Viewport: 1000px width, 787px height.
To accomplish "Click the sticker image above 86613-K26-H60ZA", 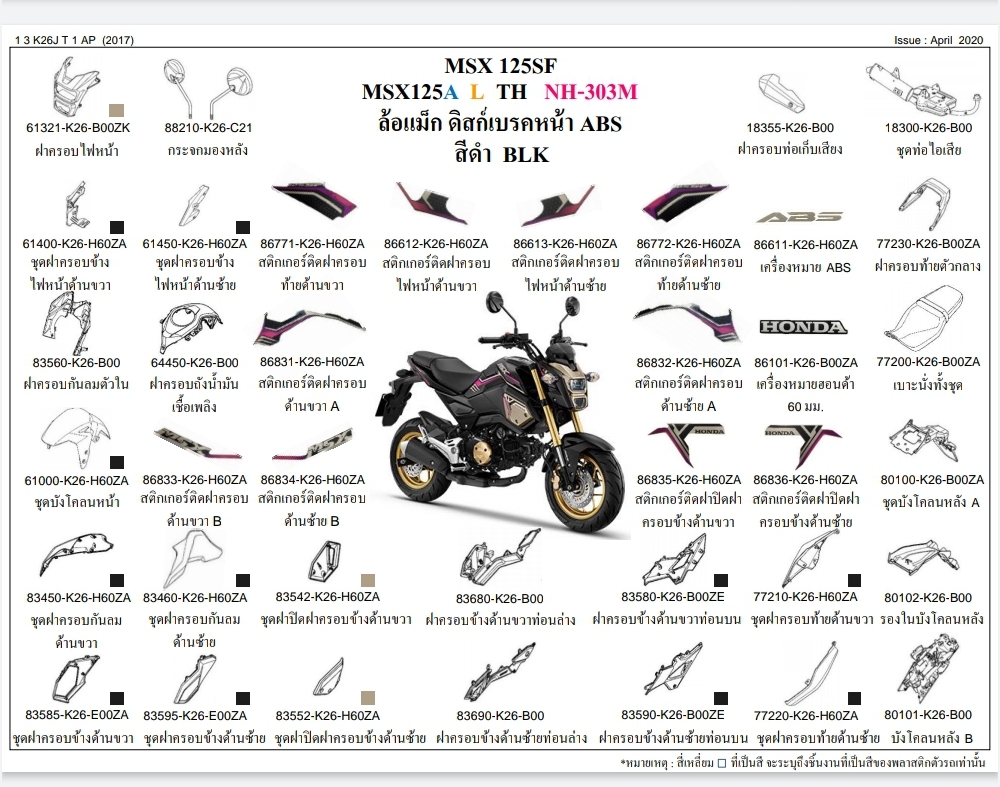I will (x=558, y=205).
